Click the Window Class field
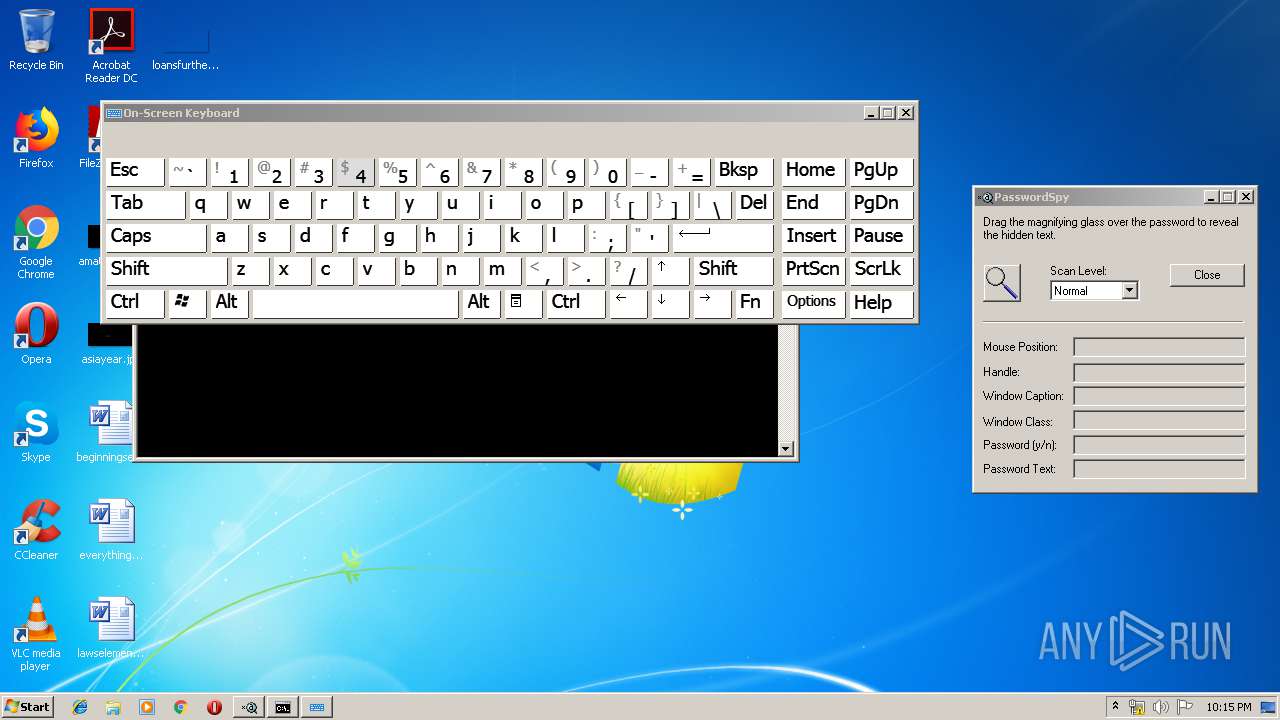Screen dimensions: 1280x720 (x=1159, y=421)
